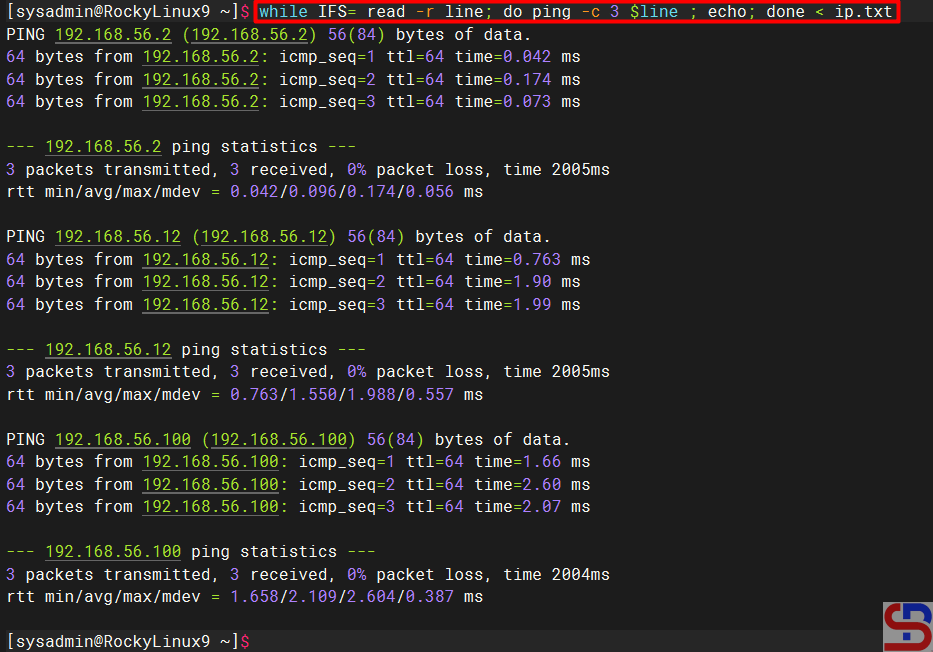Screen dimensions: 933x652
Task: Click the time=2.60 value for 192.168.56.100
Action: tap(532, 485)
